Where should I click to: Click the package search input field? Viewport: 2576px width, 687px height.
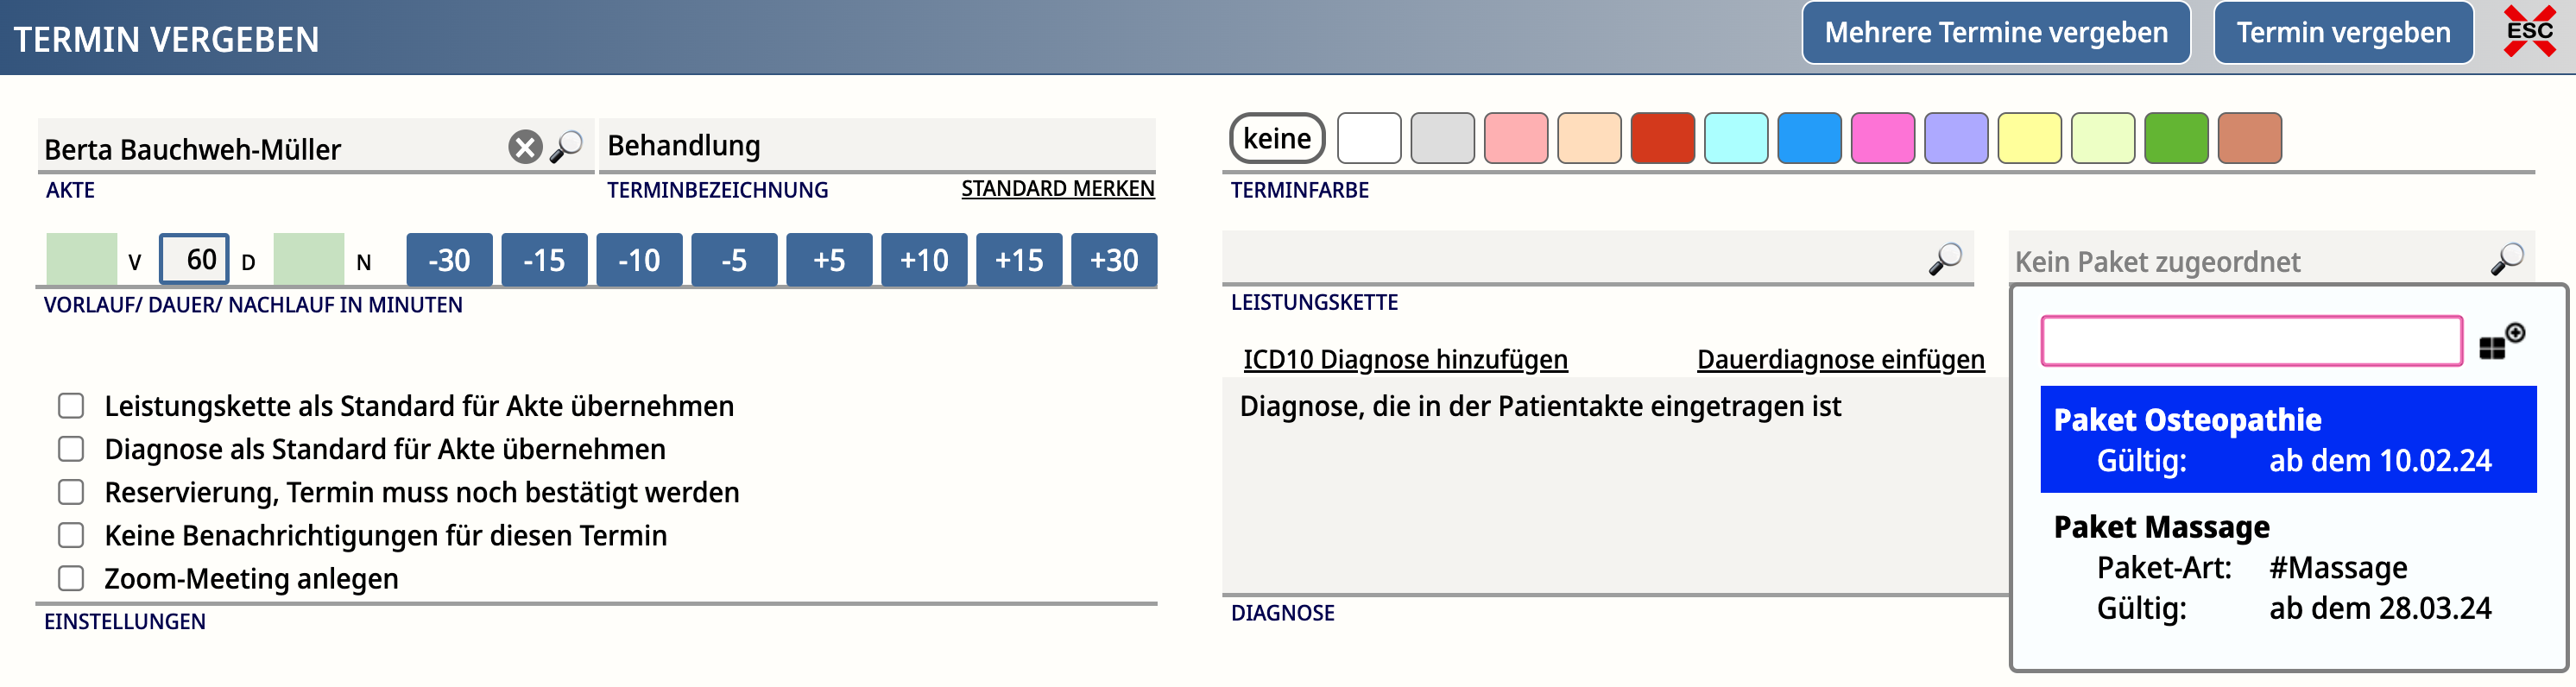pyautogui.click(x=2251, y=341)
